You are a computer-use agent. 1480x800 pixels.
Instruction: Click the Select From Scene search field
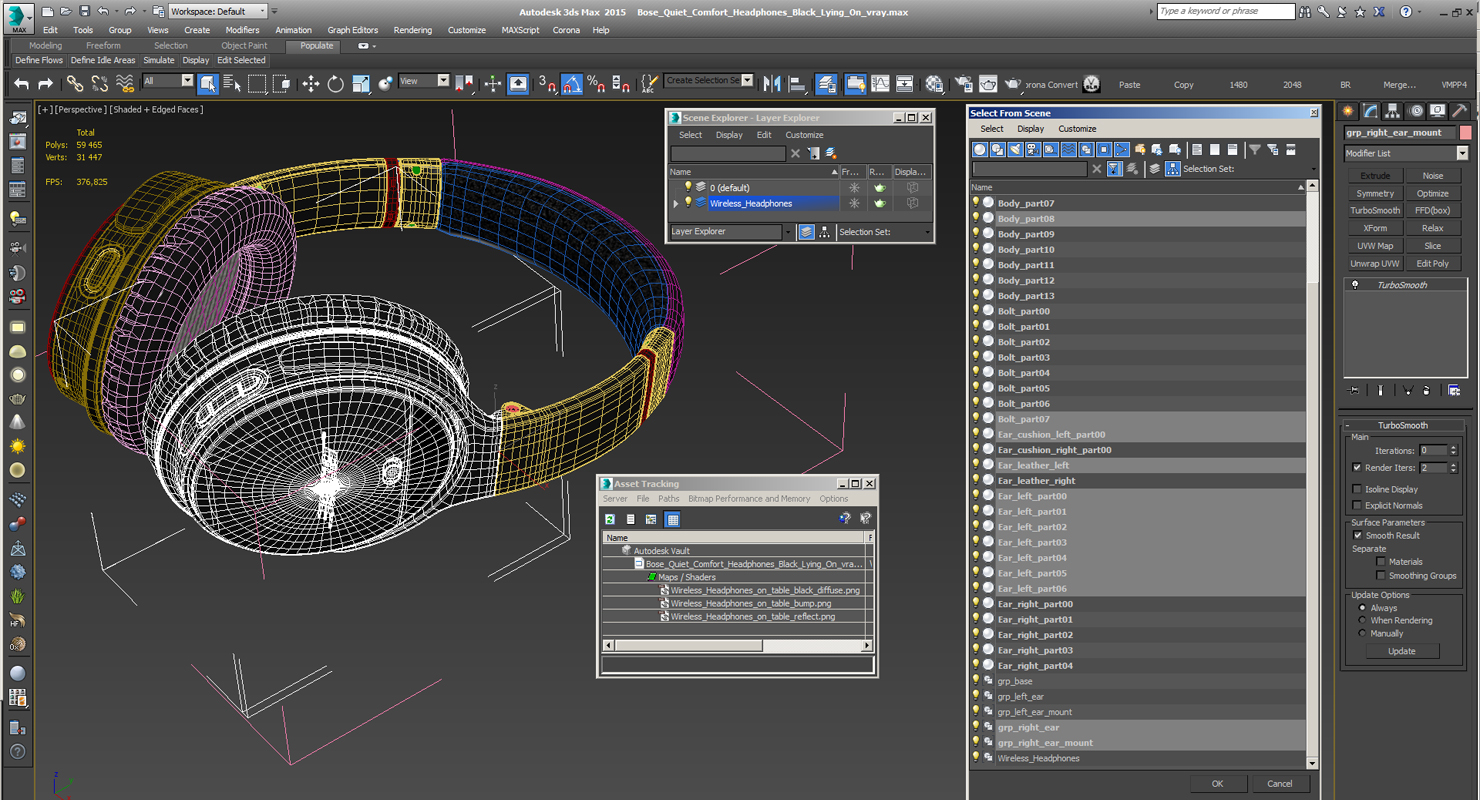click(x=1030, y=169)
